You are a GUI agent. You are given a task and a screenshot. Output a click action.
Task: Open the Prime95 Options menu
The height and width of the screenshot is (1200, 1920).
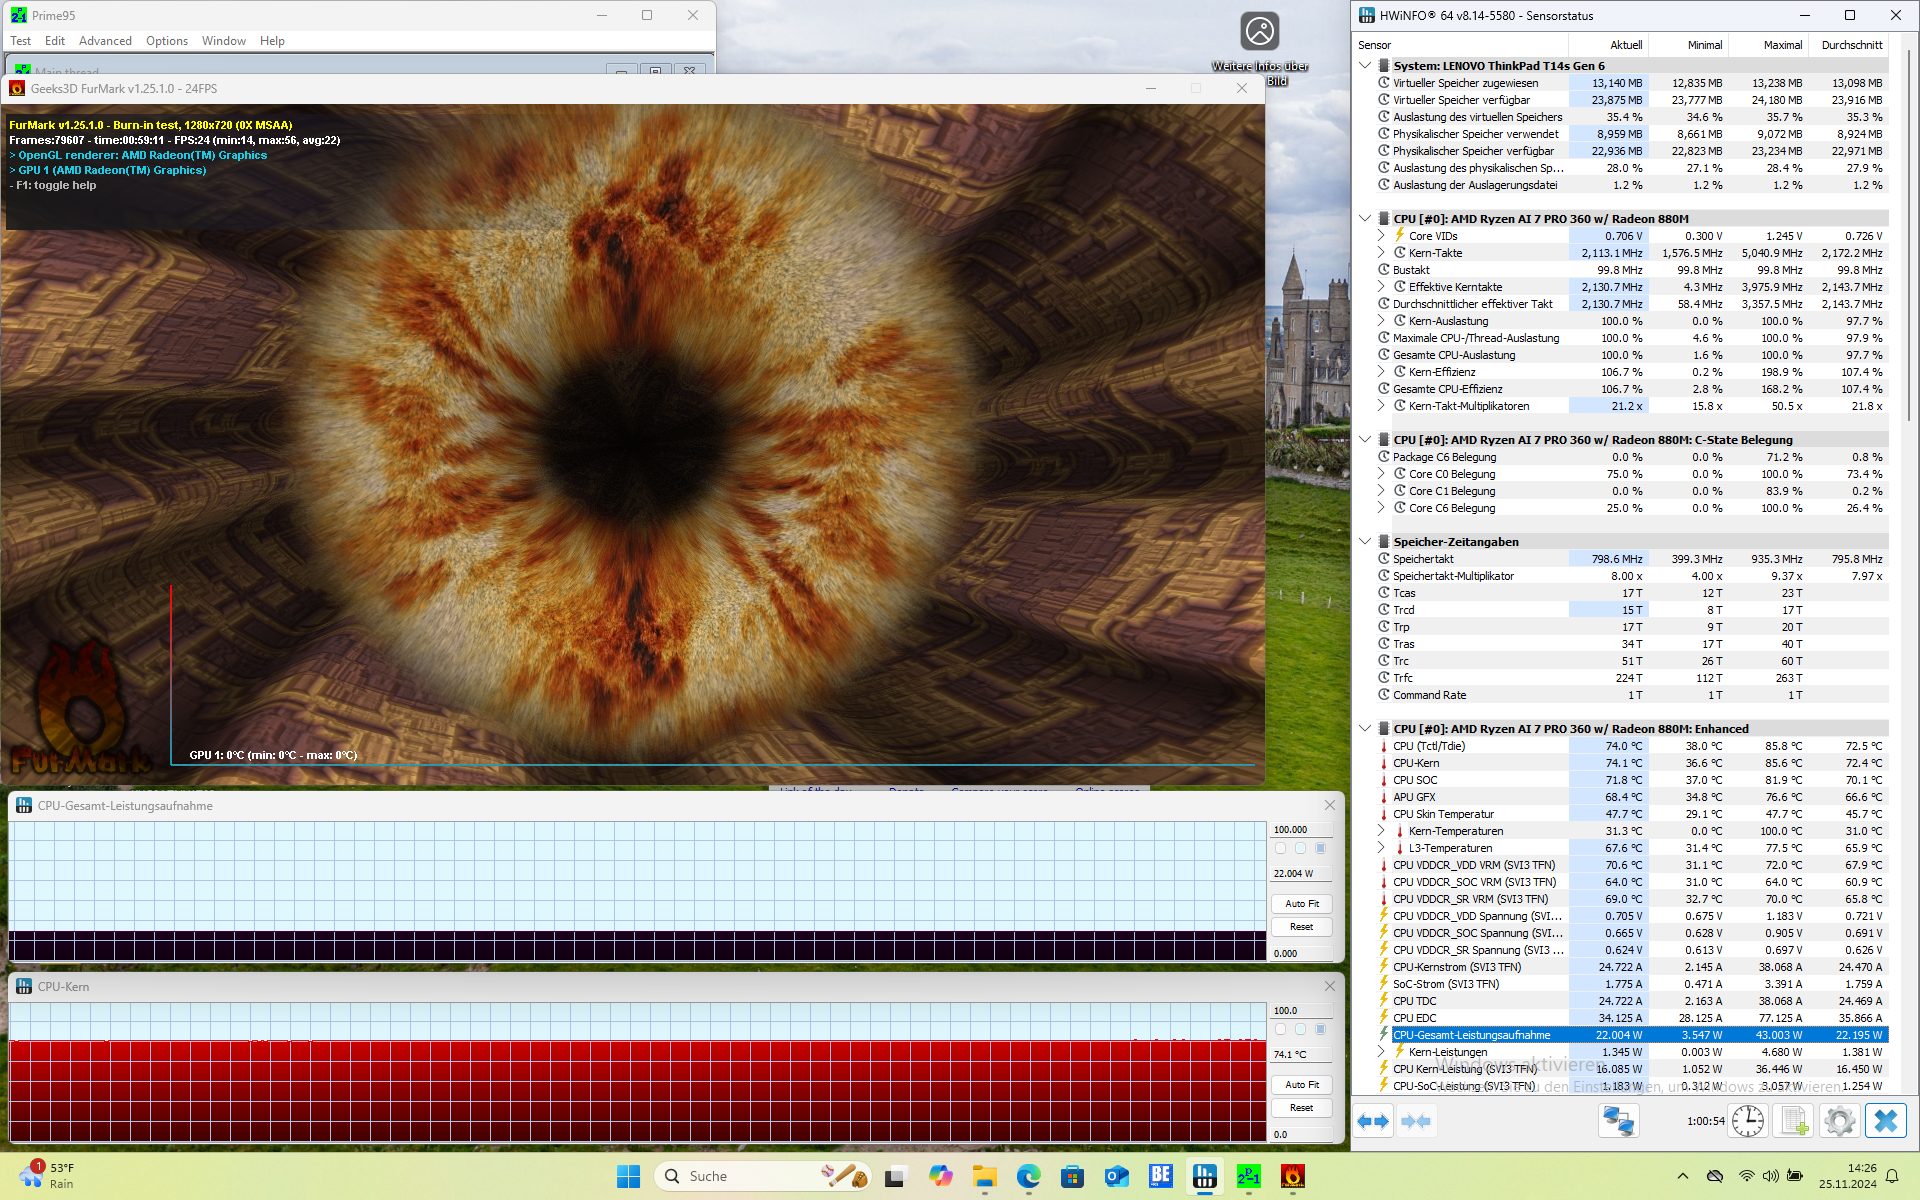[166, 41]
